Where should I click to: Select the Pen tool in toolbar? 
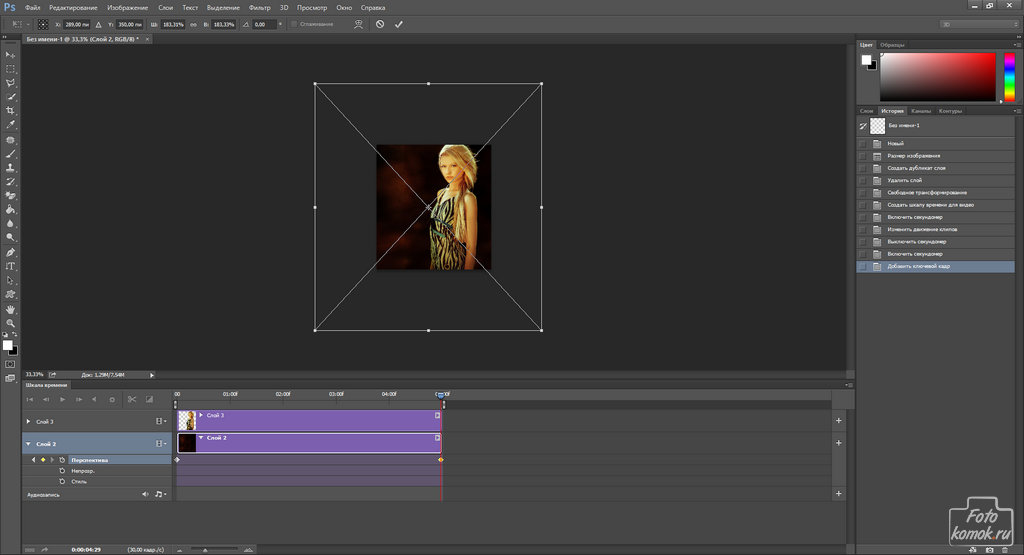[x=10, y=252]
